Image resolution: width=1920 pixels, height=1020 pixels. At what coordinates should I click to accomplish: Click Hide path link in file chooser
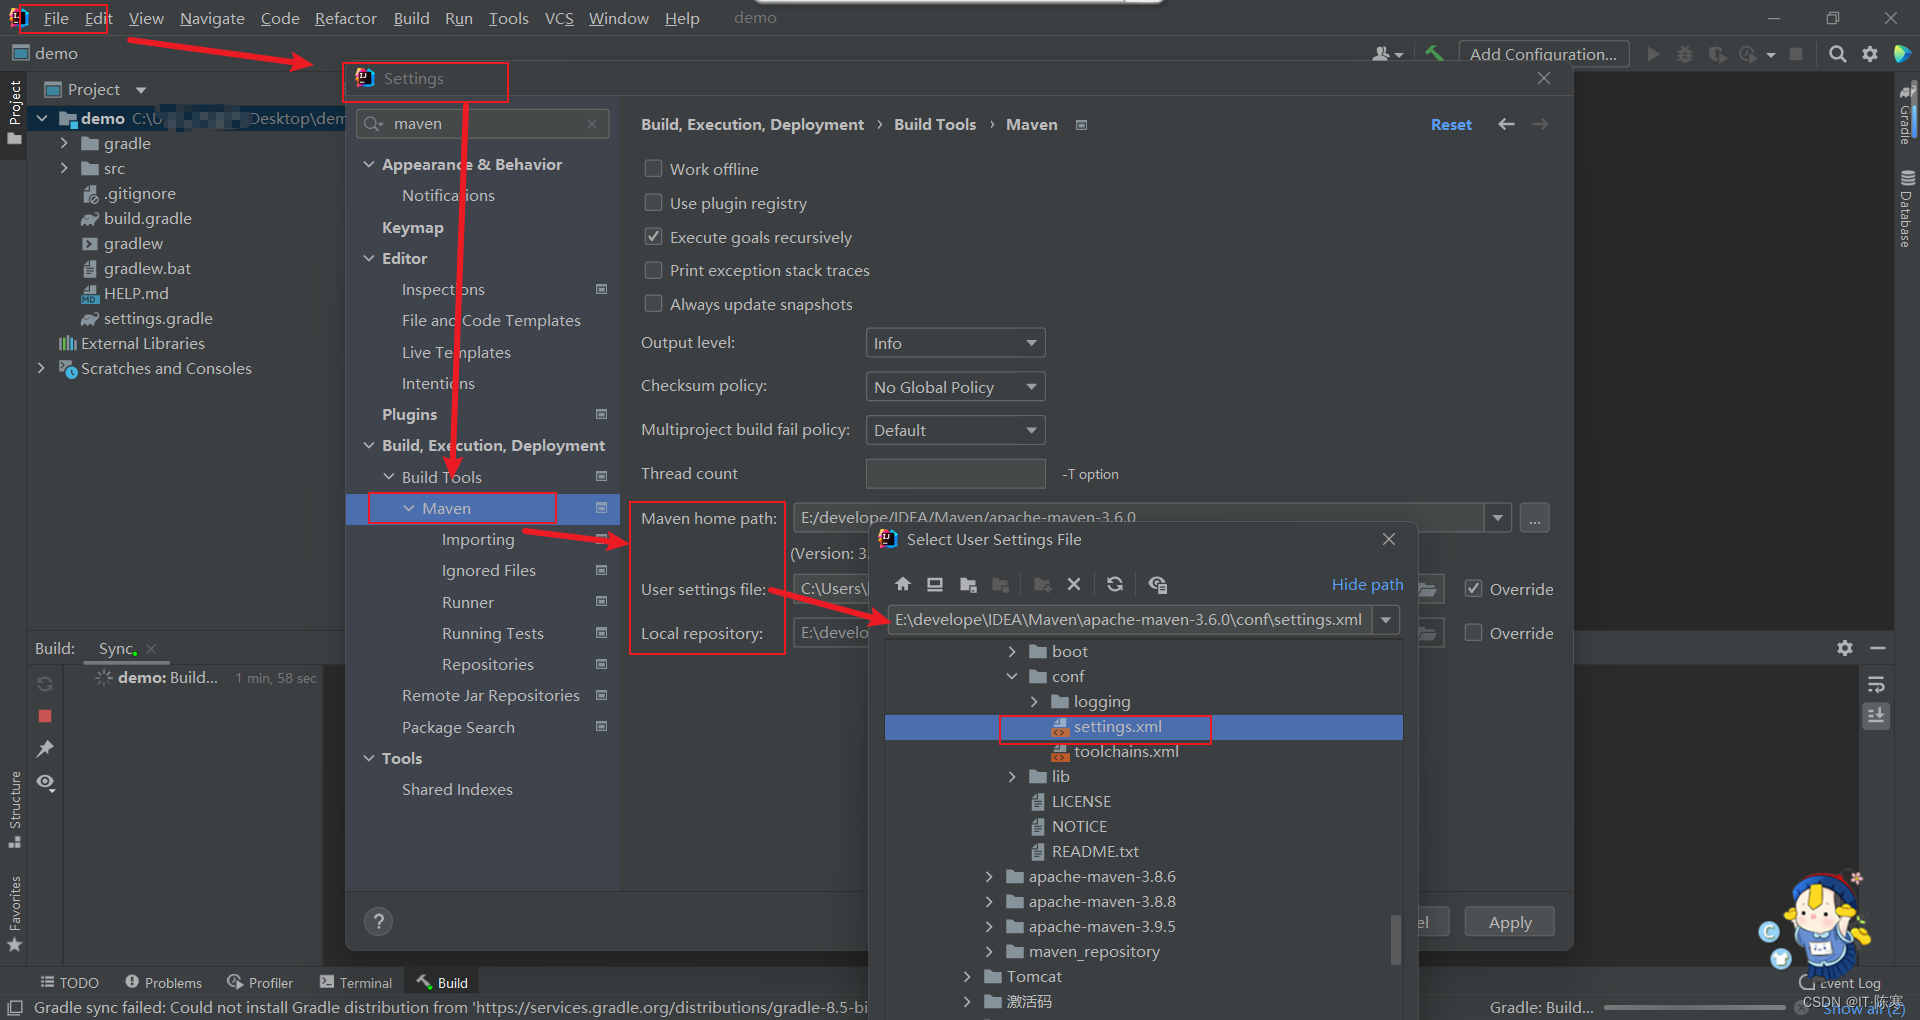[1367, 584]
